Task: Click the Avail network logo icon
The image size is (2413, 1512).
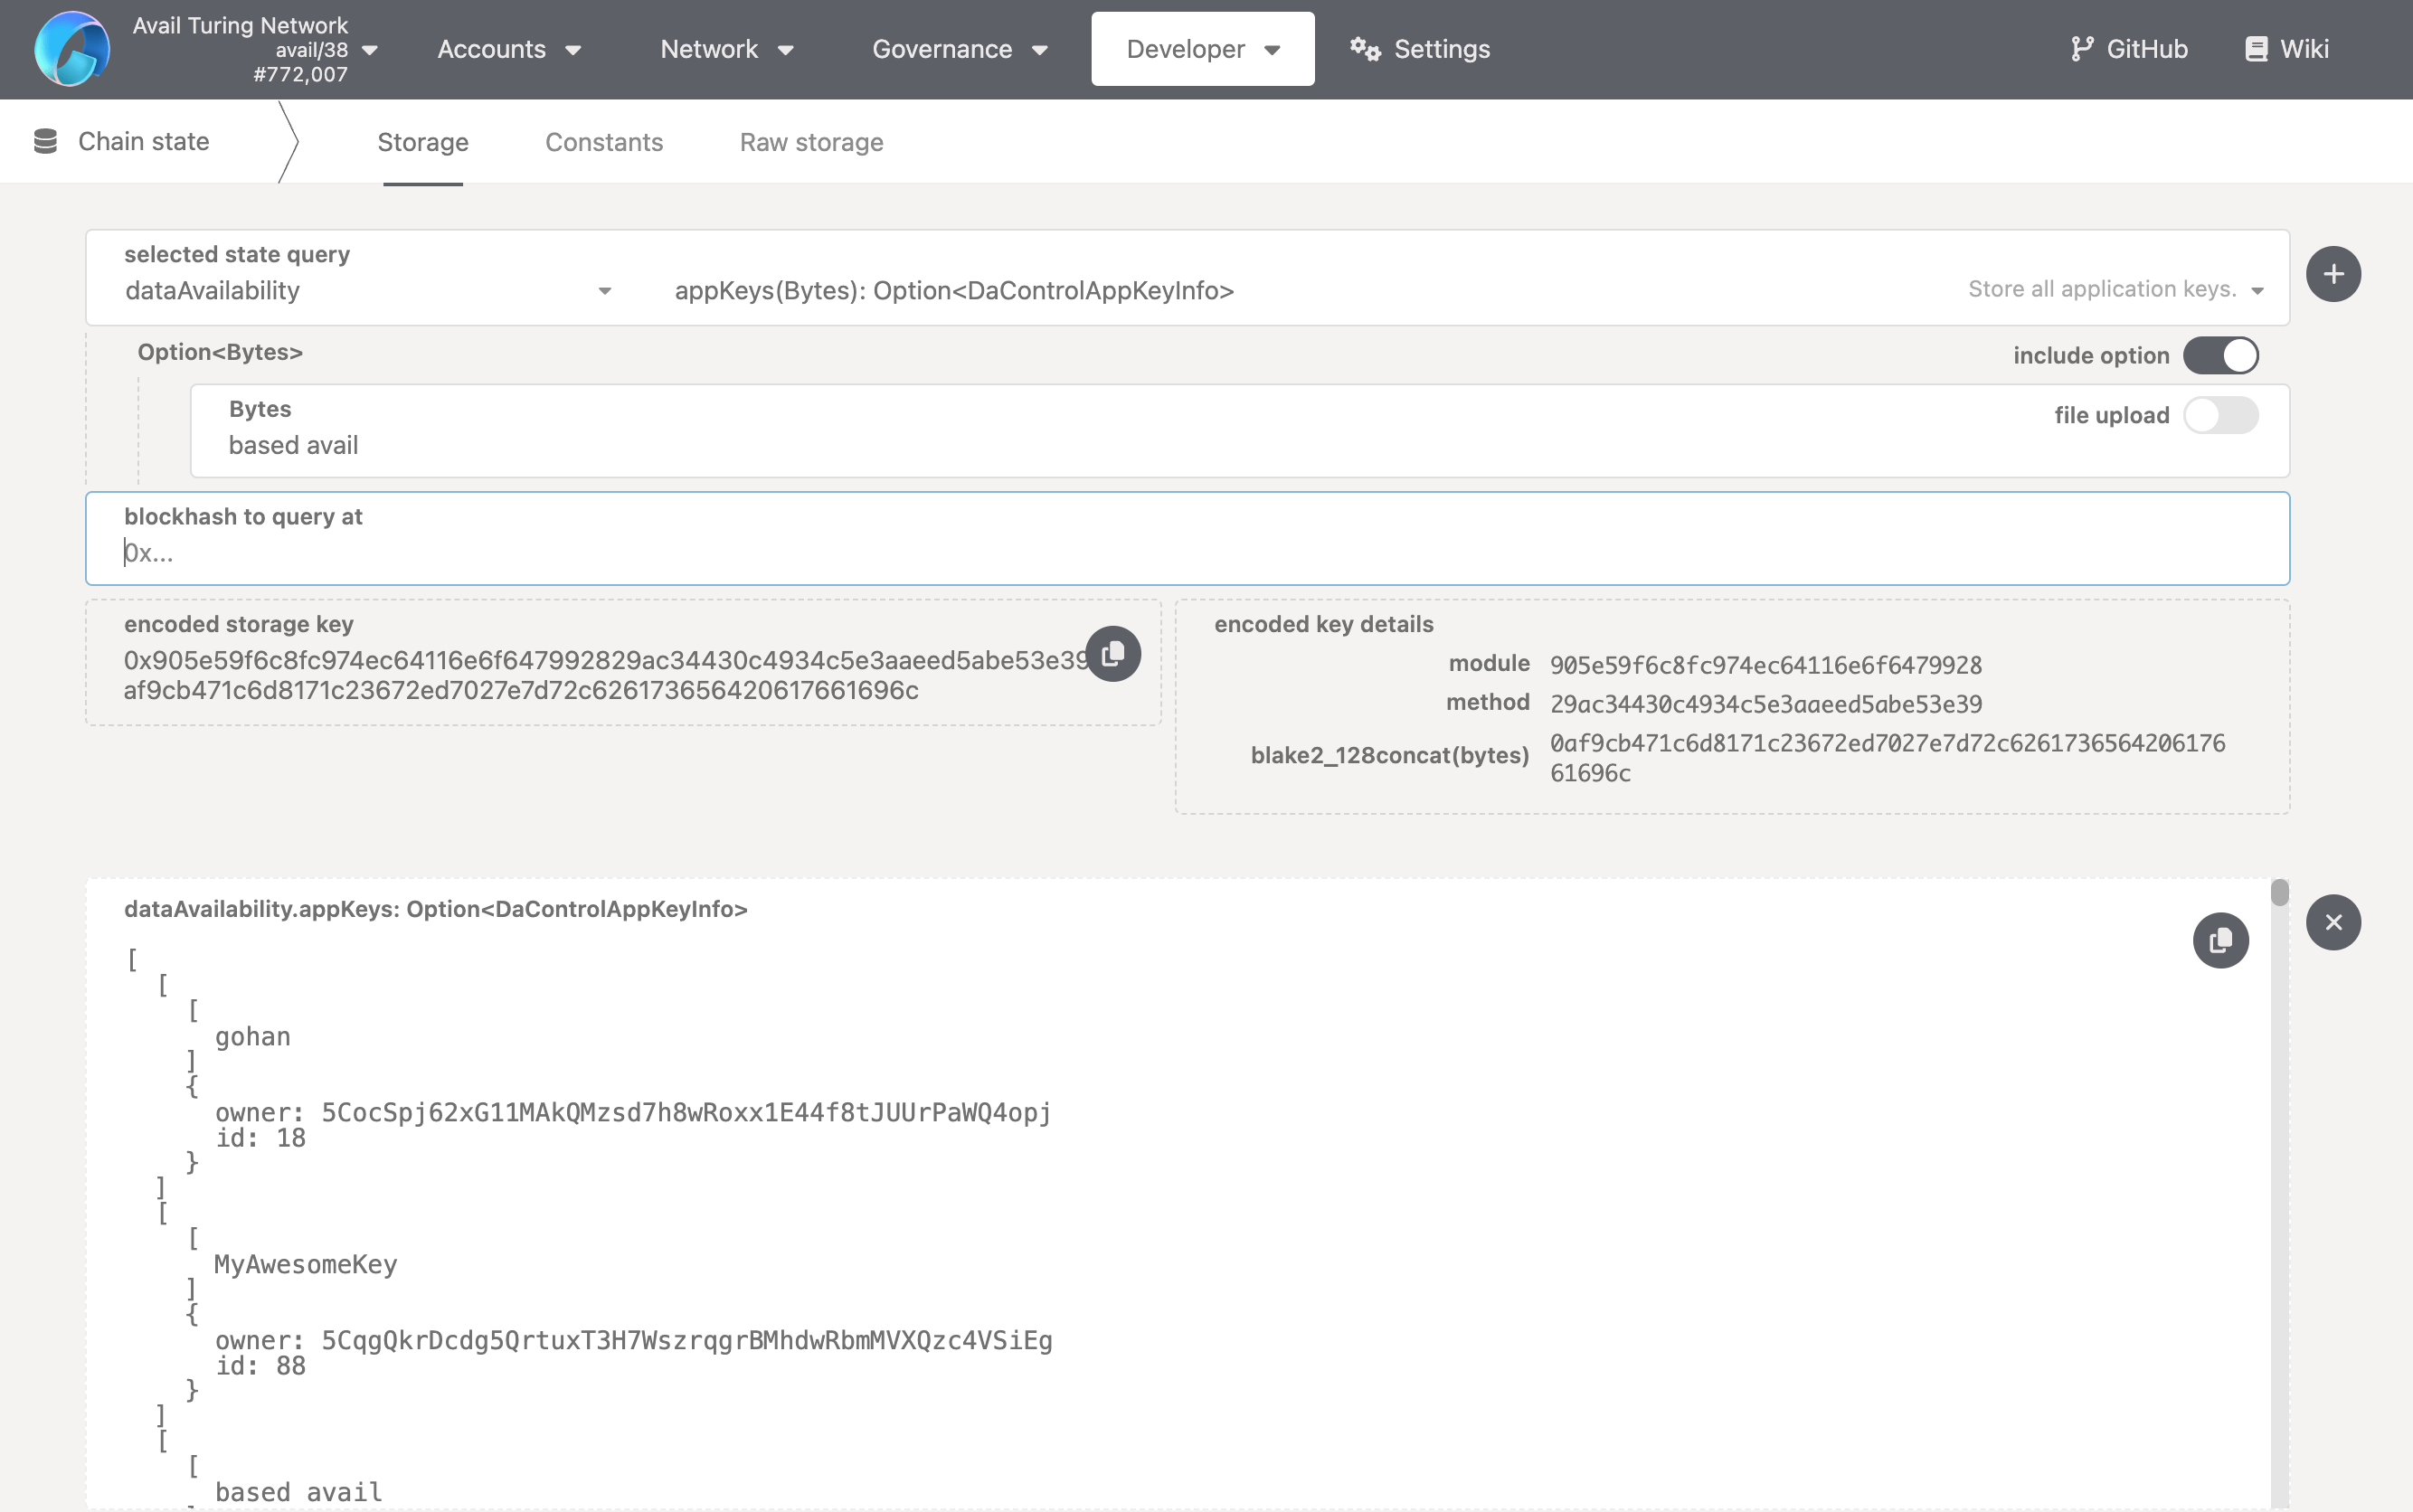Action: [x=71, y=49]
